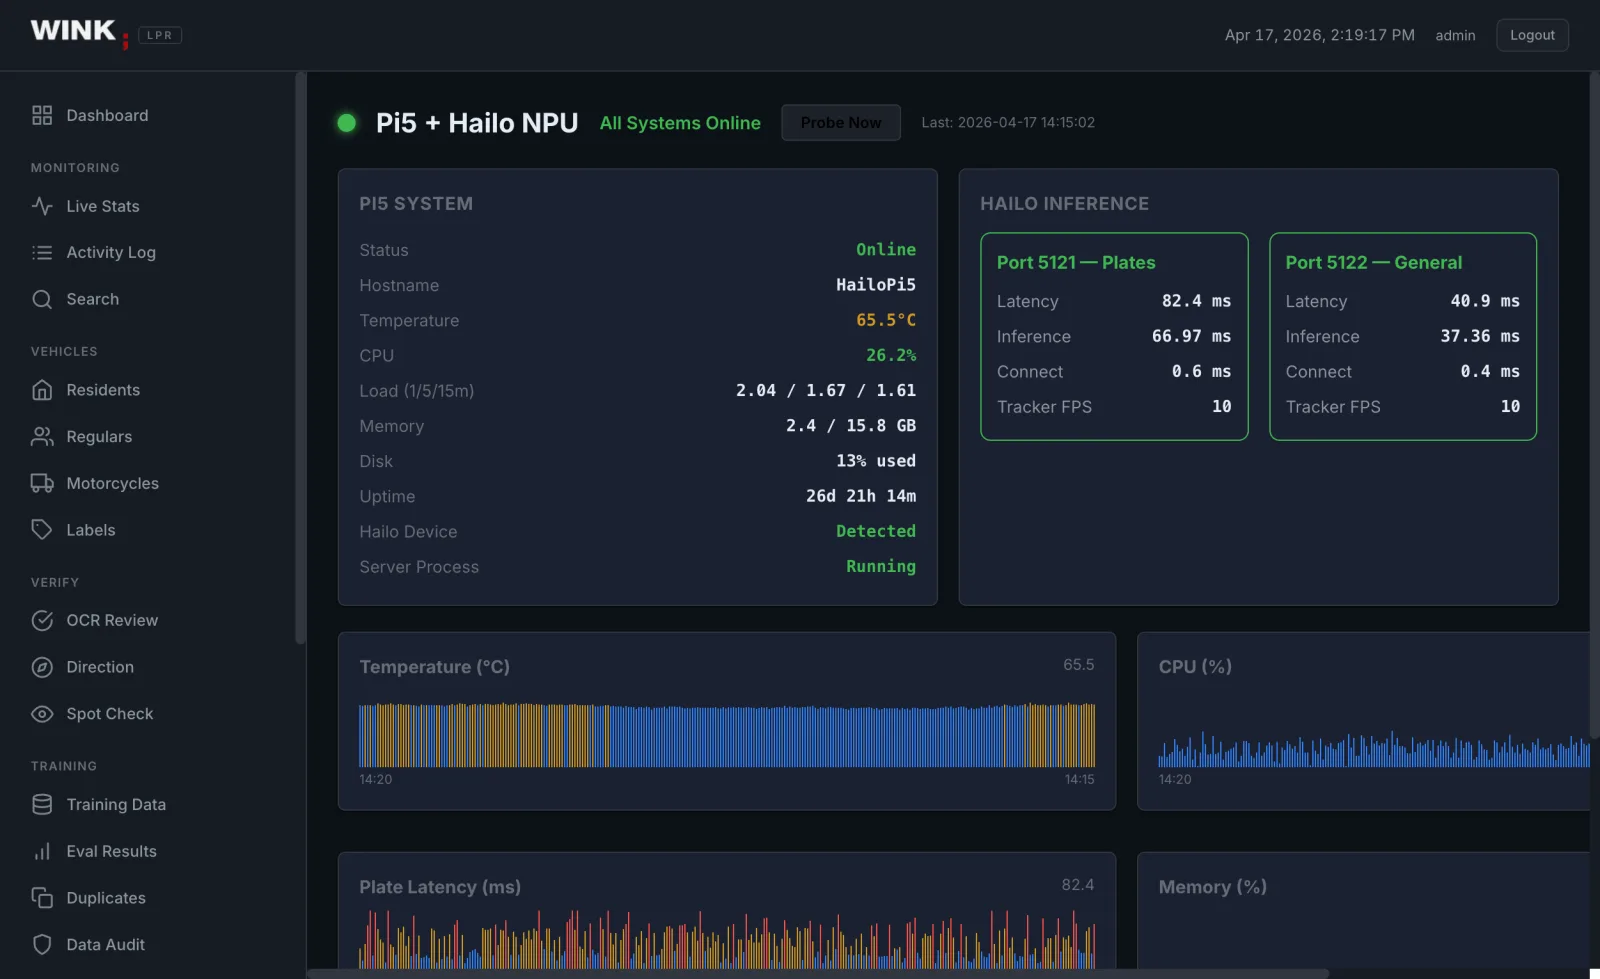Click the General latency 40.9 ms value
This screenshot has height=979, width=1600.
click(x=1485, y=301)
